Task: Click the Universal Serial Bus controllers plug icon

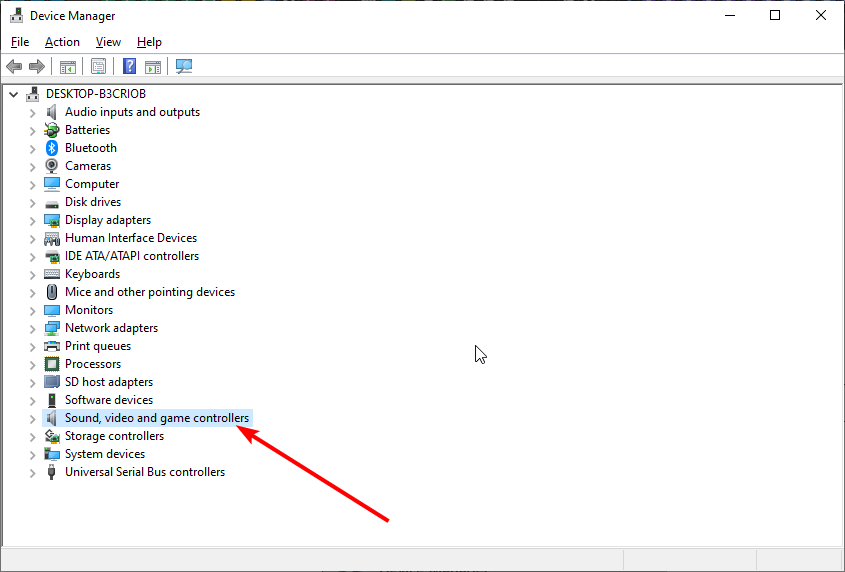Action: [52, 472]
